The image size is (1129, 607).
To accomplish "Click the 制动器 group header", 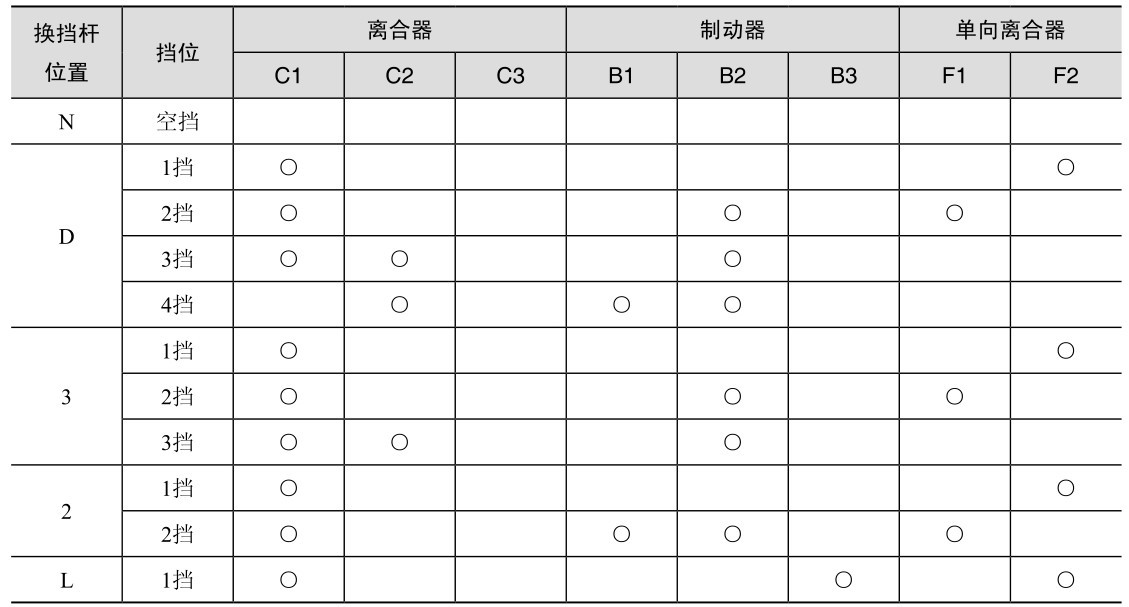I will (x=732, y=31).
